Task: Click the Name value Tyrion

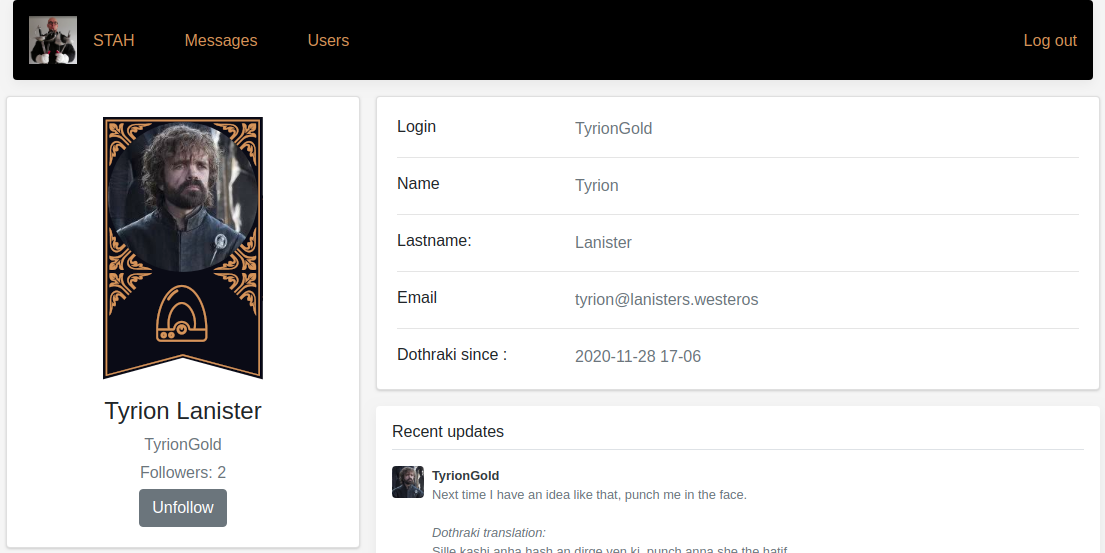Action: [596, 185]
